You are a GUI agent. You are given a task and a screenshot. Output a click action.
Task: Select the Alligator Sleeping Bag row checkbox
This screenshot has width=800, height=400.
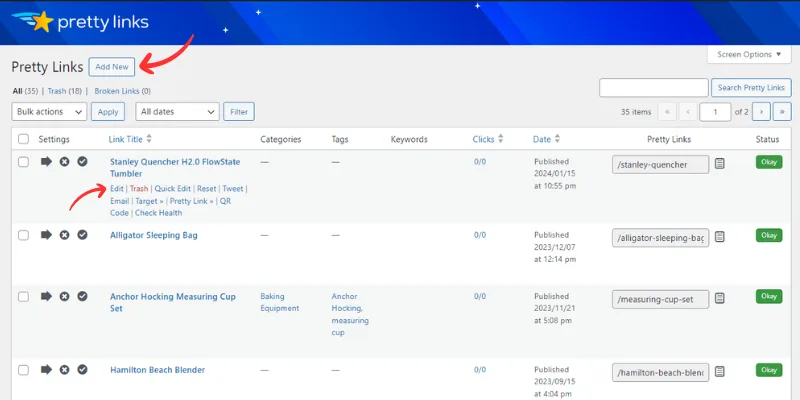coord(22,235)
